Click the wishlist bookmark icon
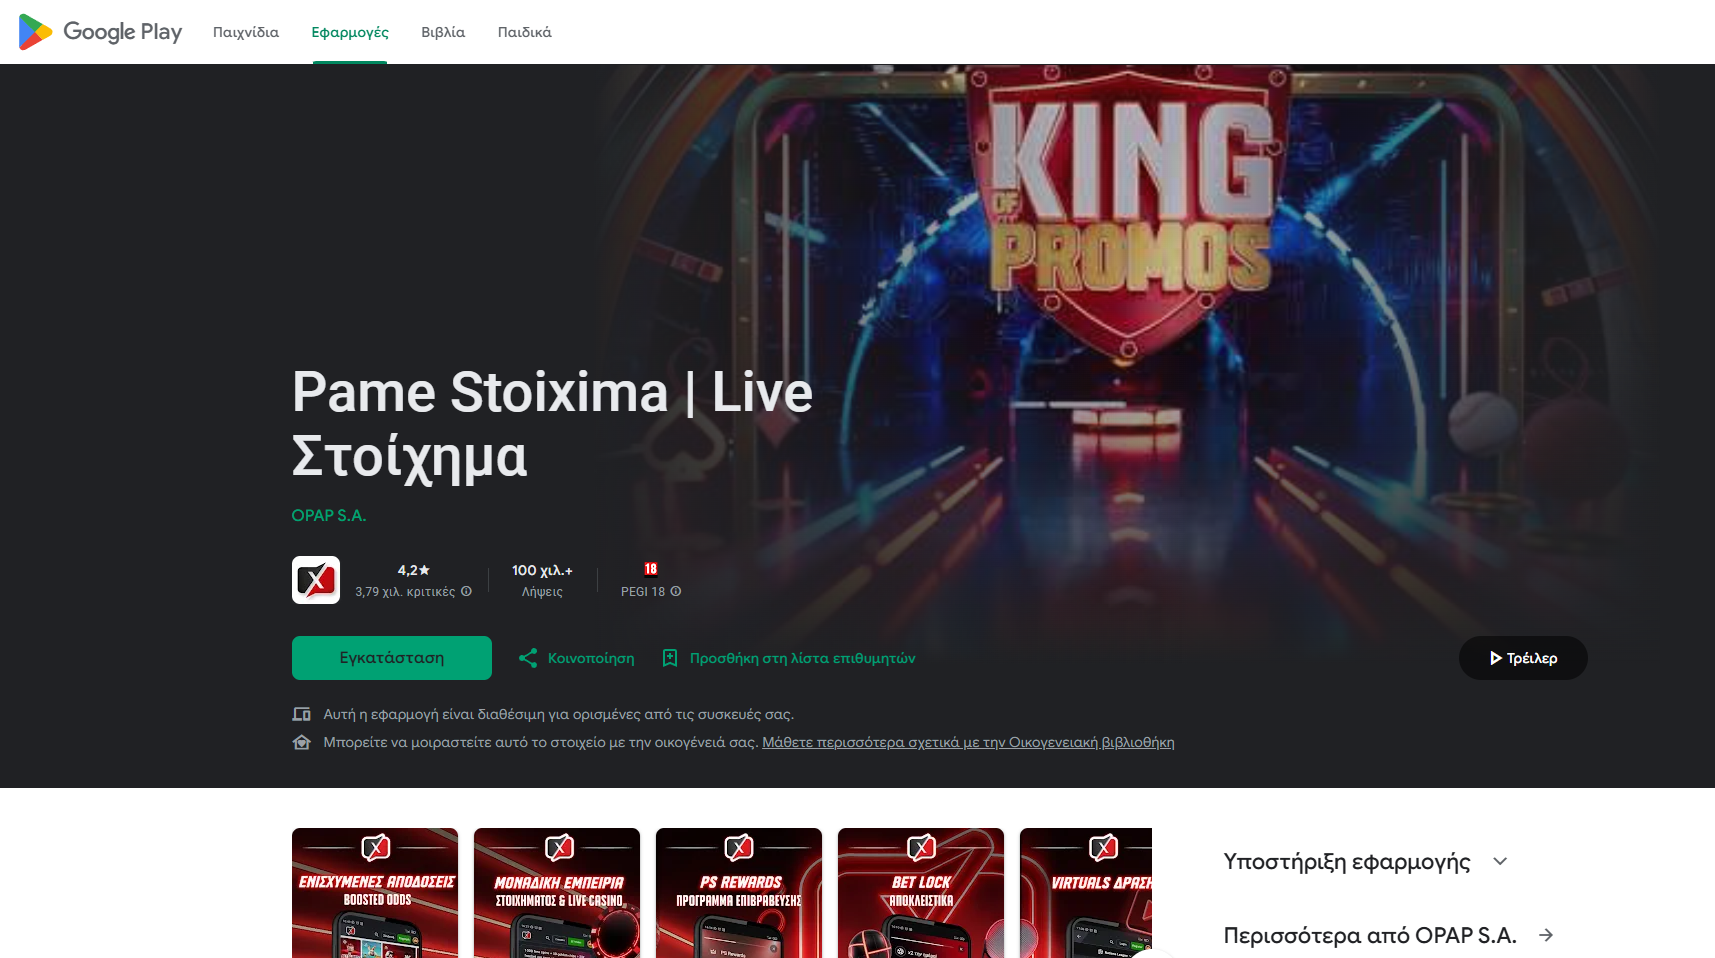Viewport: 1715px width, 958px height. (x=670, y=658)
